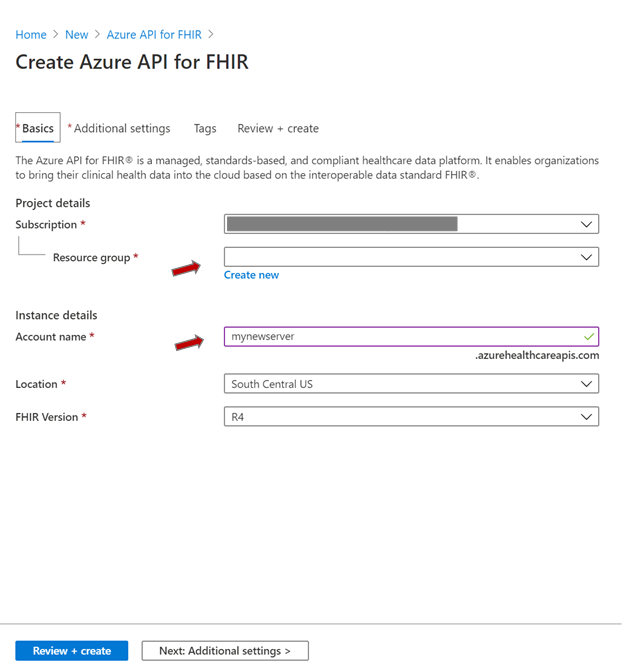The width and height of the screenshot is (624, 665).
Task: Open Azure API for FHIR breadcrumb
Action: click(154, 35)
